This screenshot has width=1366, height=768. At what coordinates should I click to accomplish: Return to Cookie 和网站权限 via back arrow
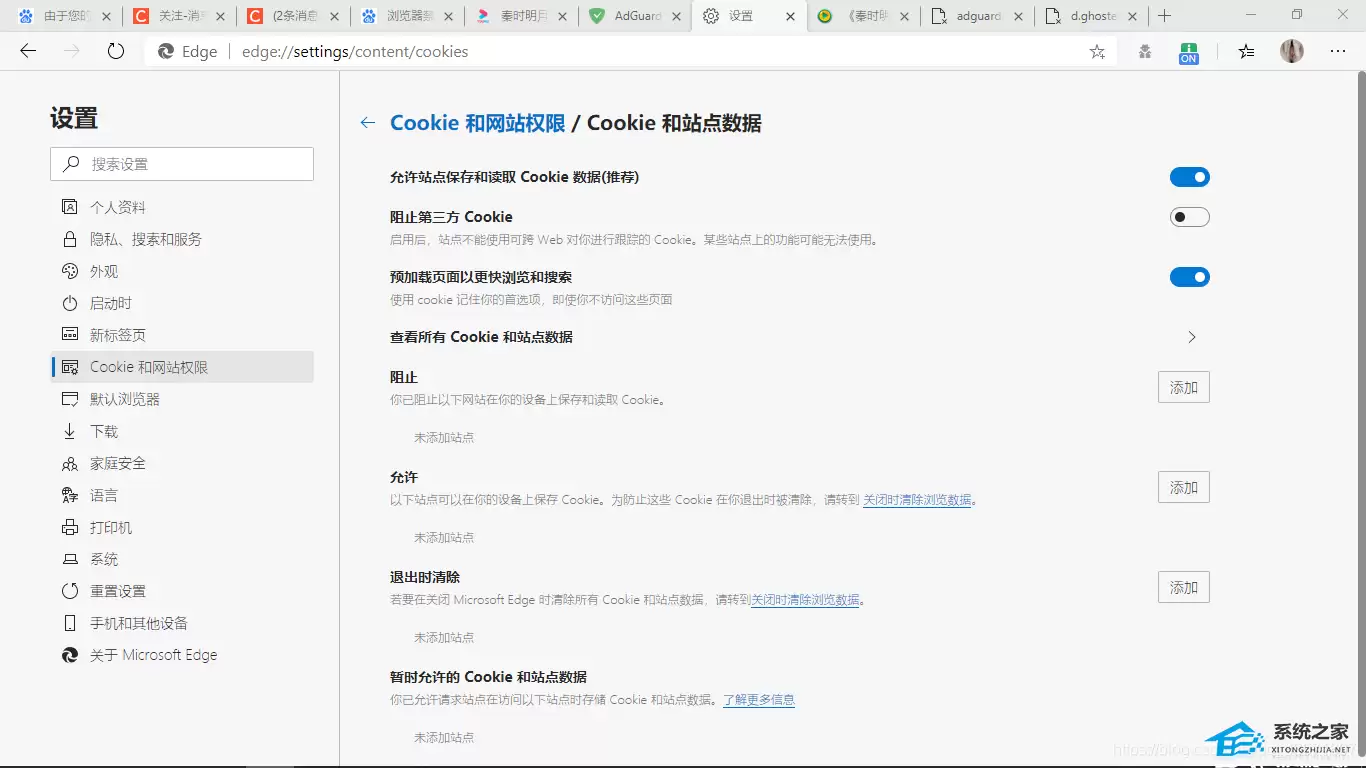click(368, 122)
